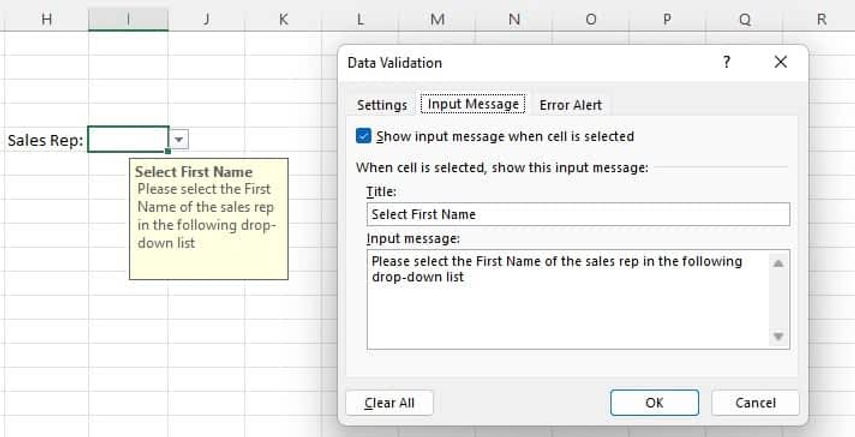Select the Input Message tab
This screenshot has width=855, height=437.
473,104
